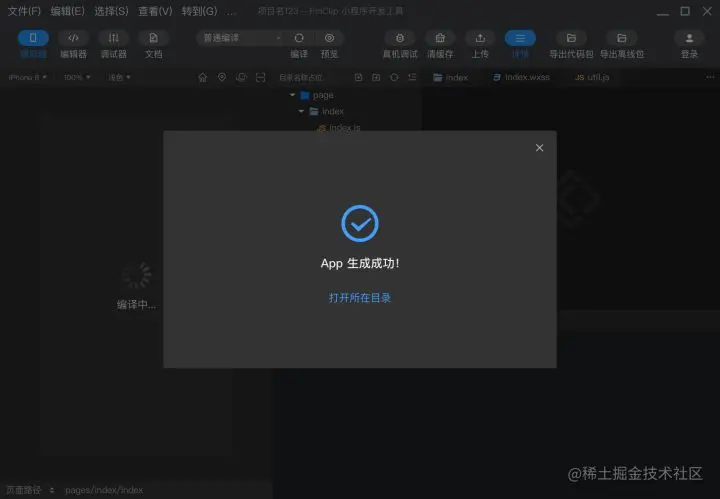Collapse the index folder arrow
720x499 pixels.
coord(301,111)
